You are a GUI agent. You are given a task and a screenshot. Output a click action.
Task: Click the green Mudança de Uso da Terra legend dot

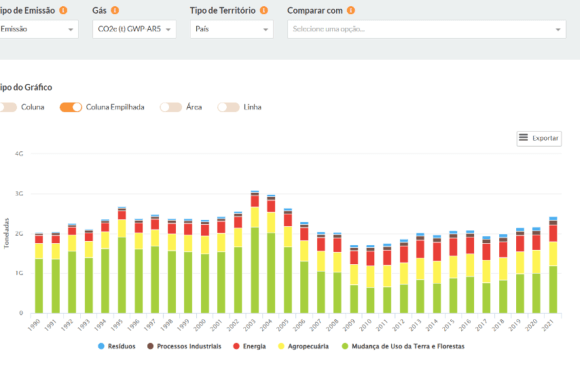tap(345, 346)
